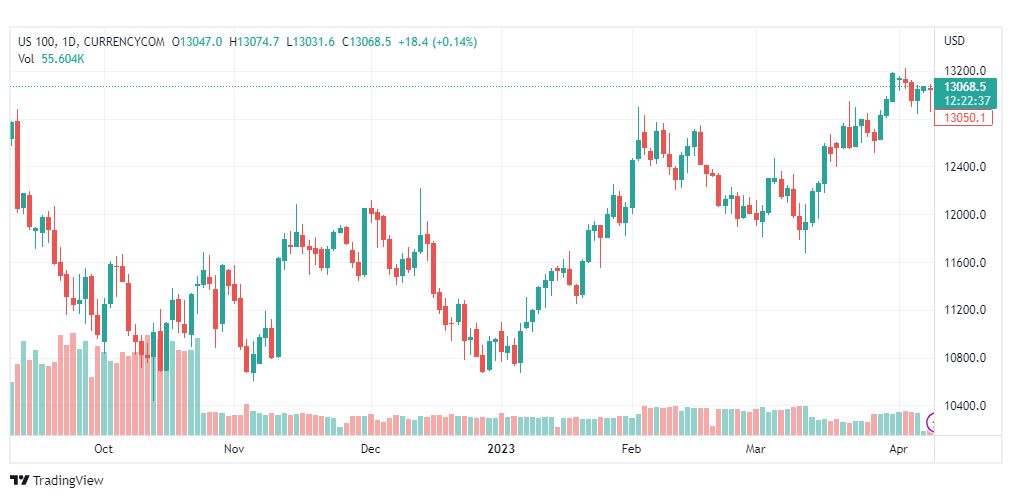Click the 1D interval text in legend

click(68, 42)
